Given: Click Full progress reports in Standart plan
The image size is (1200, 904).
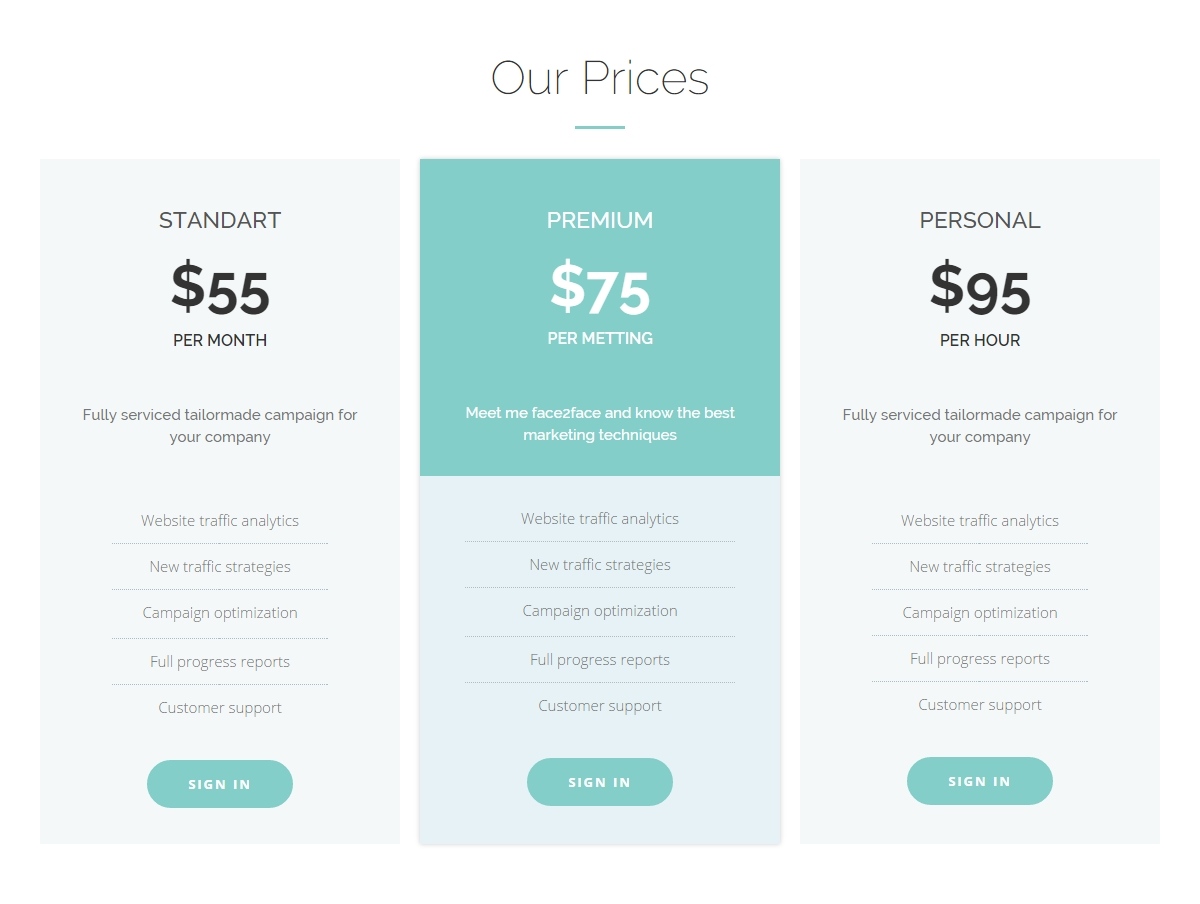Looking at the screenshot, I should point(220,662).
